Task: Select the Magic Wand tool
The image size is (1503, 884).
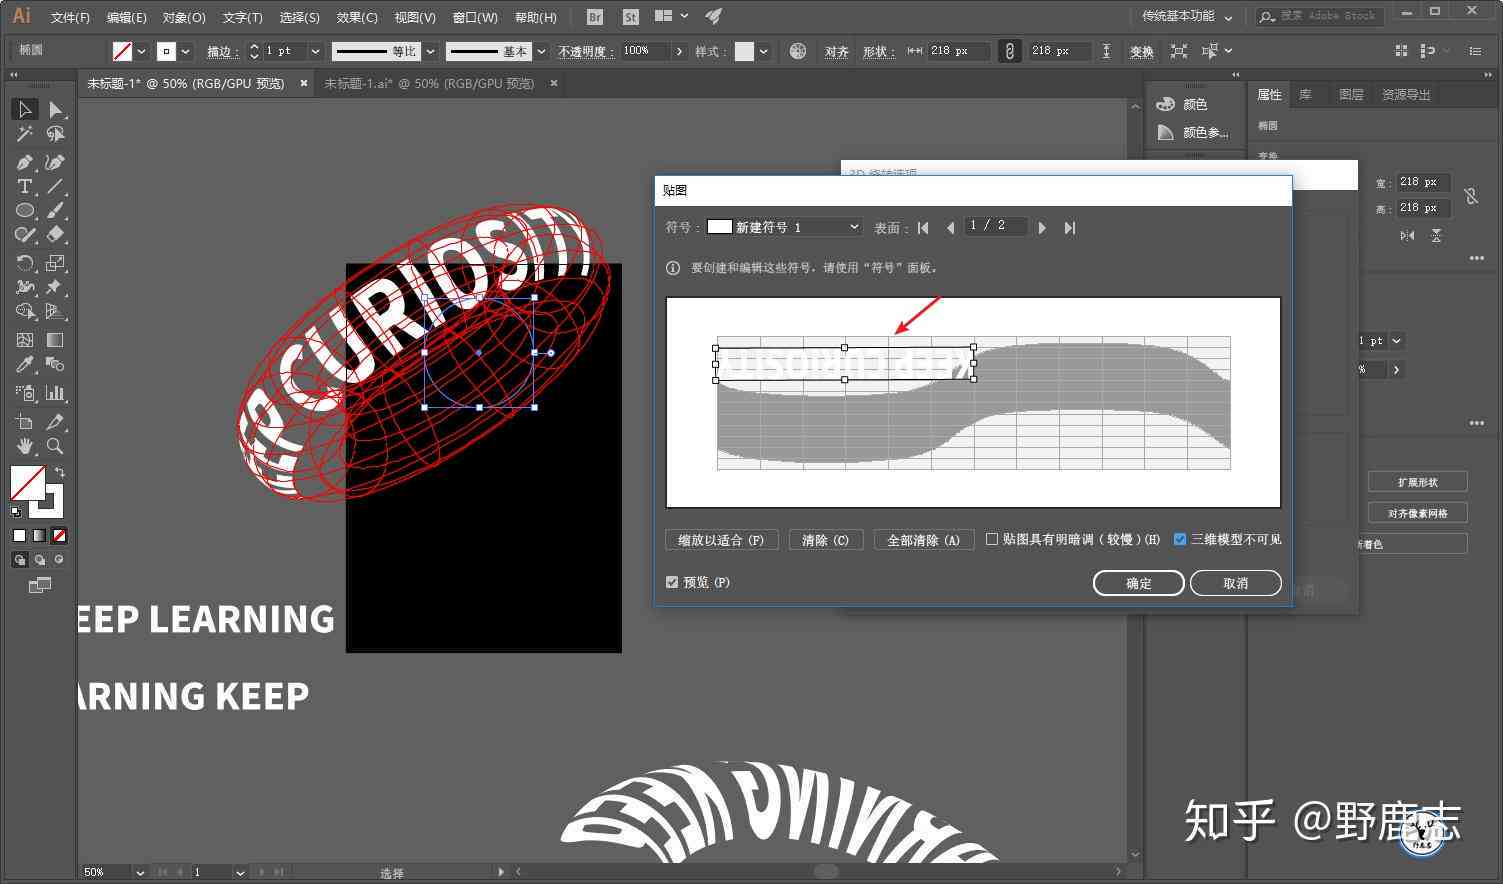Action: (25, 134)
